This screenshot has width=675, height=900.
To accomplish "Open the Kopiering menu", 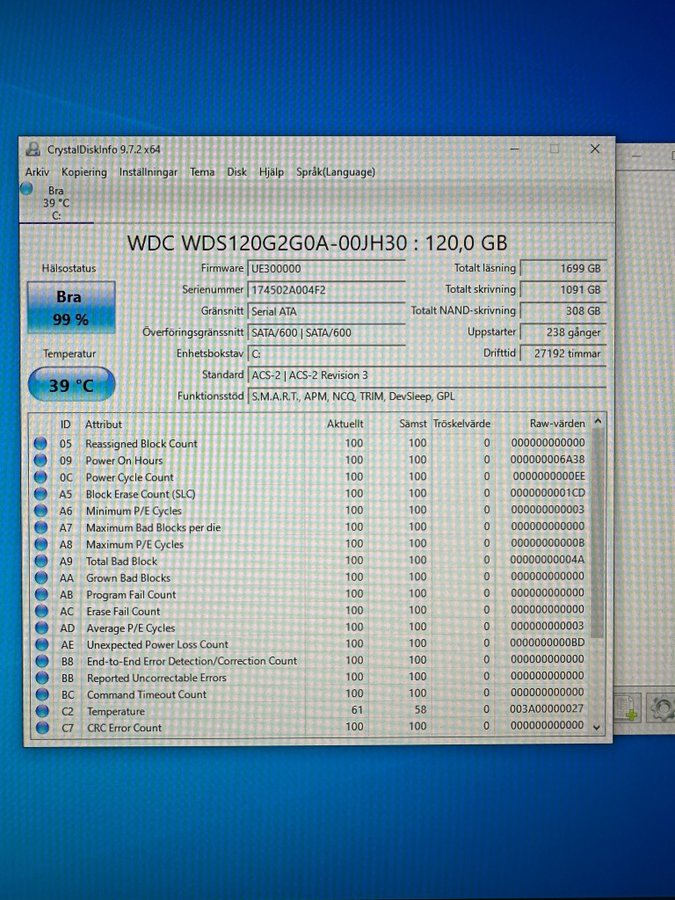I will [84, 172].
